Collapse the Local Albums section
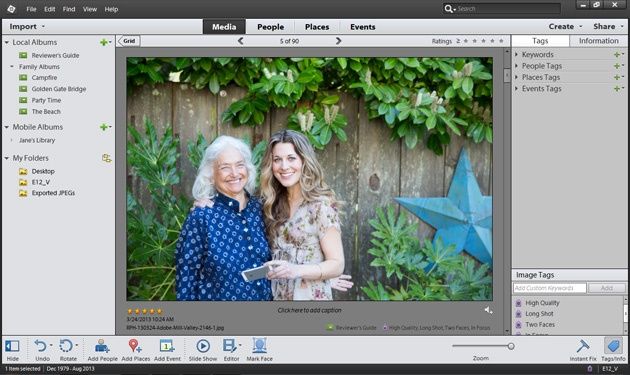 pos(6,42)
